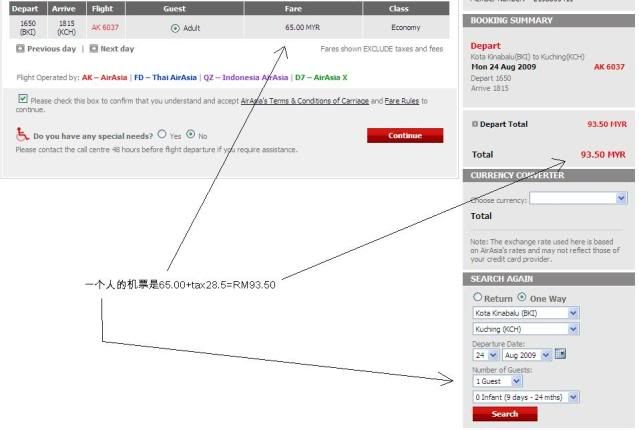639x430 pixels.
Task: Click the Booking Summary header
Action: (549, 20)
